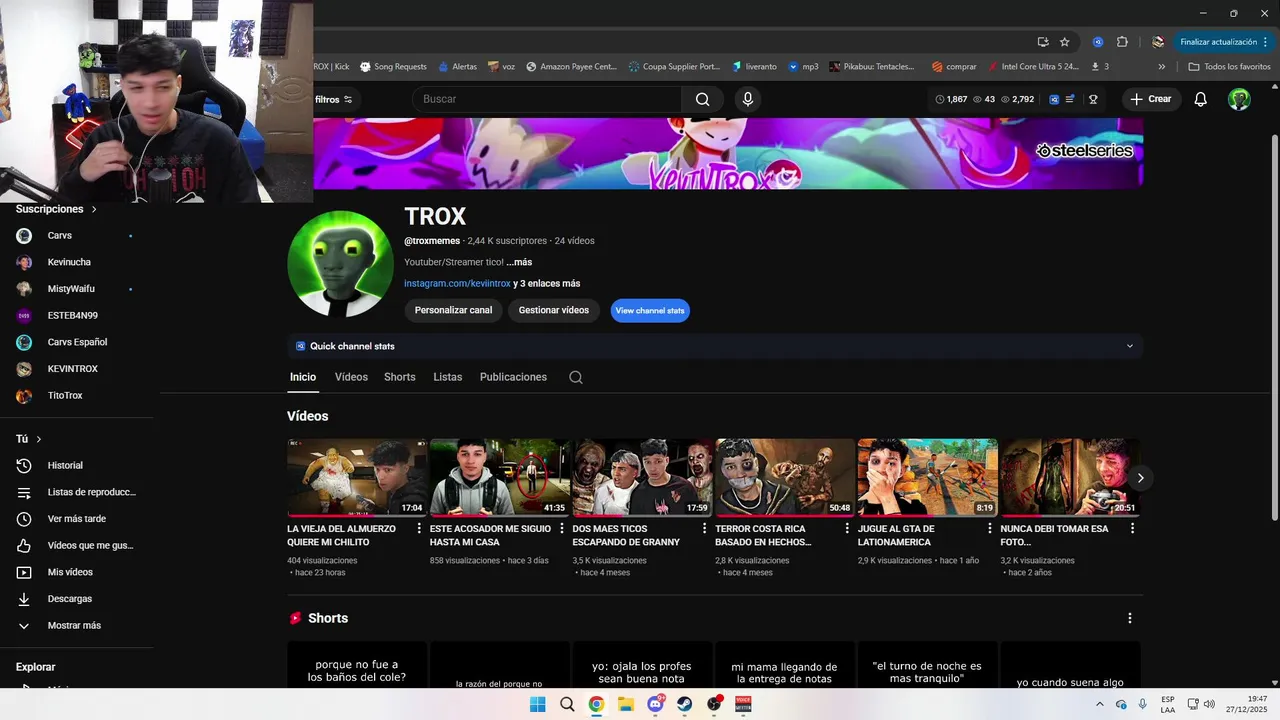Switch to the Shorts tab
Viewport: 1280px width, 720px height.
coord(400,377)
